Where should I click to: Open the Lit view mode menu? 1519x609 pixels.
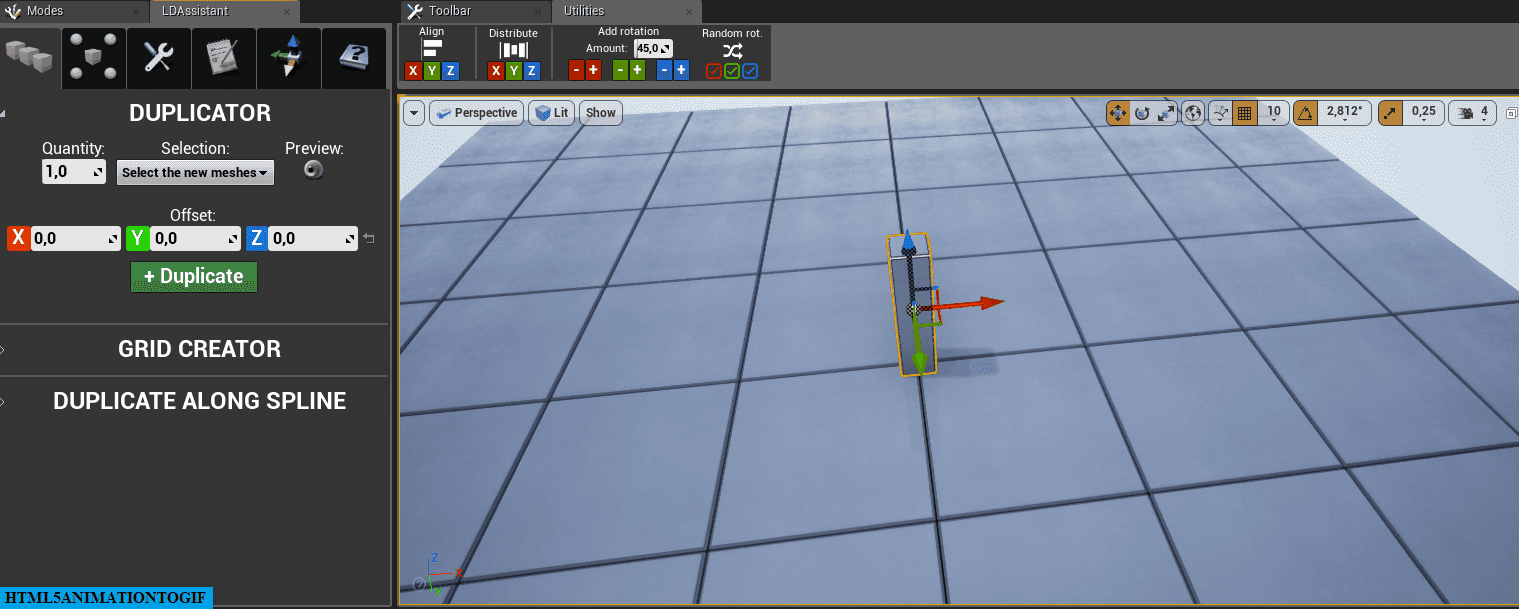tap(551, 113)
